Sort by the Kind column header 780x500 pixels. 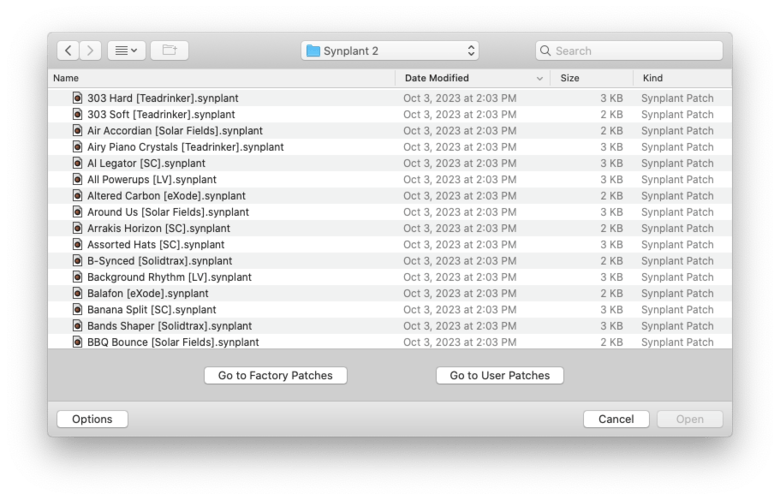point(682,78)
